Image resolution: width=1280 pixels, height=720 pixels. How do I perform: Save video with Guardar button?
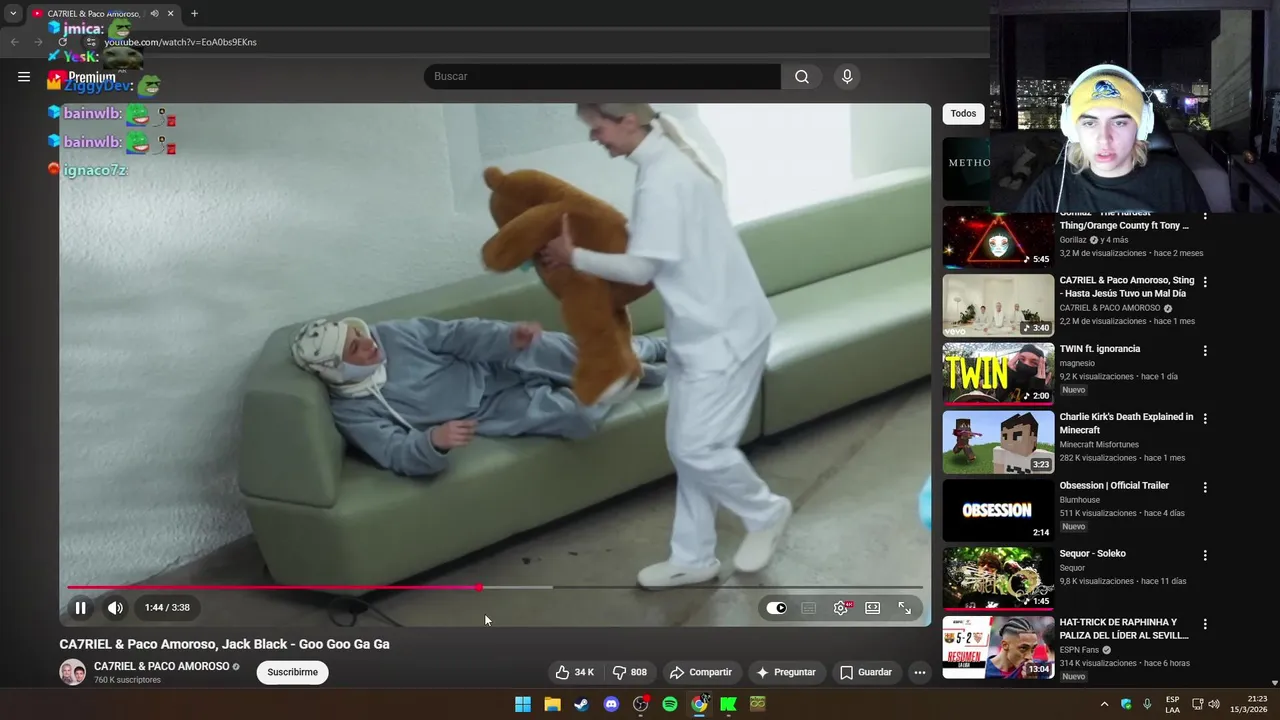coord(866,672)
